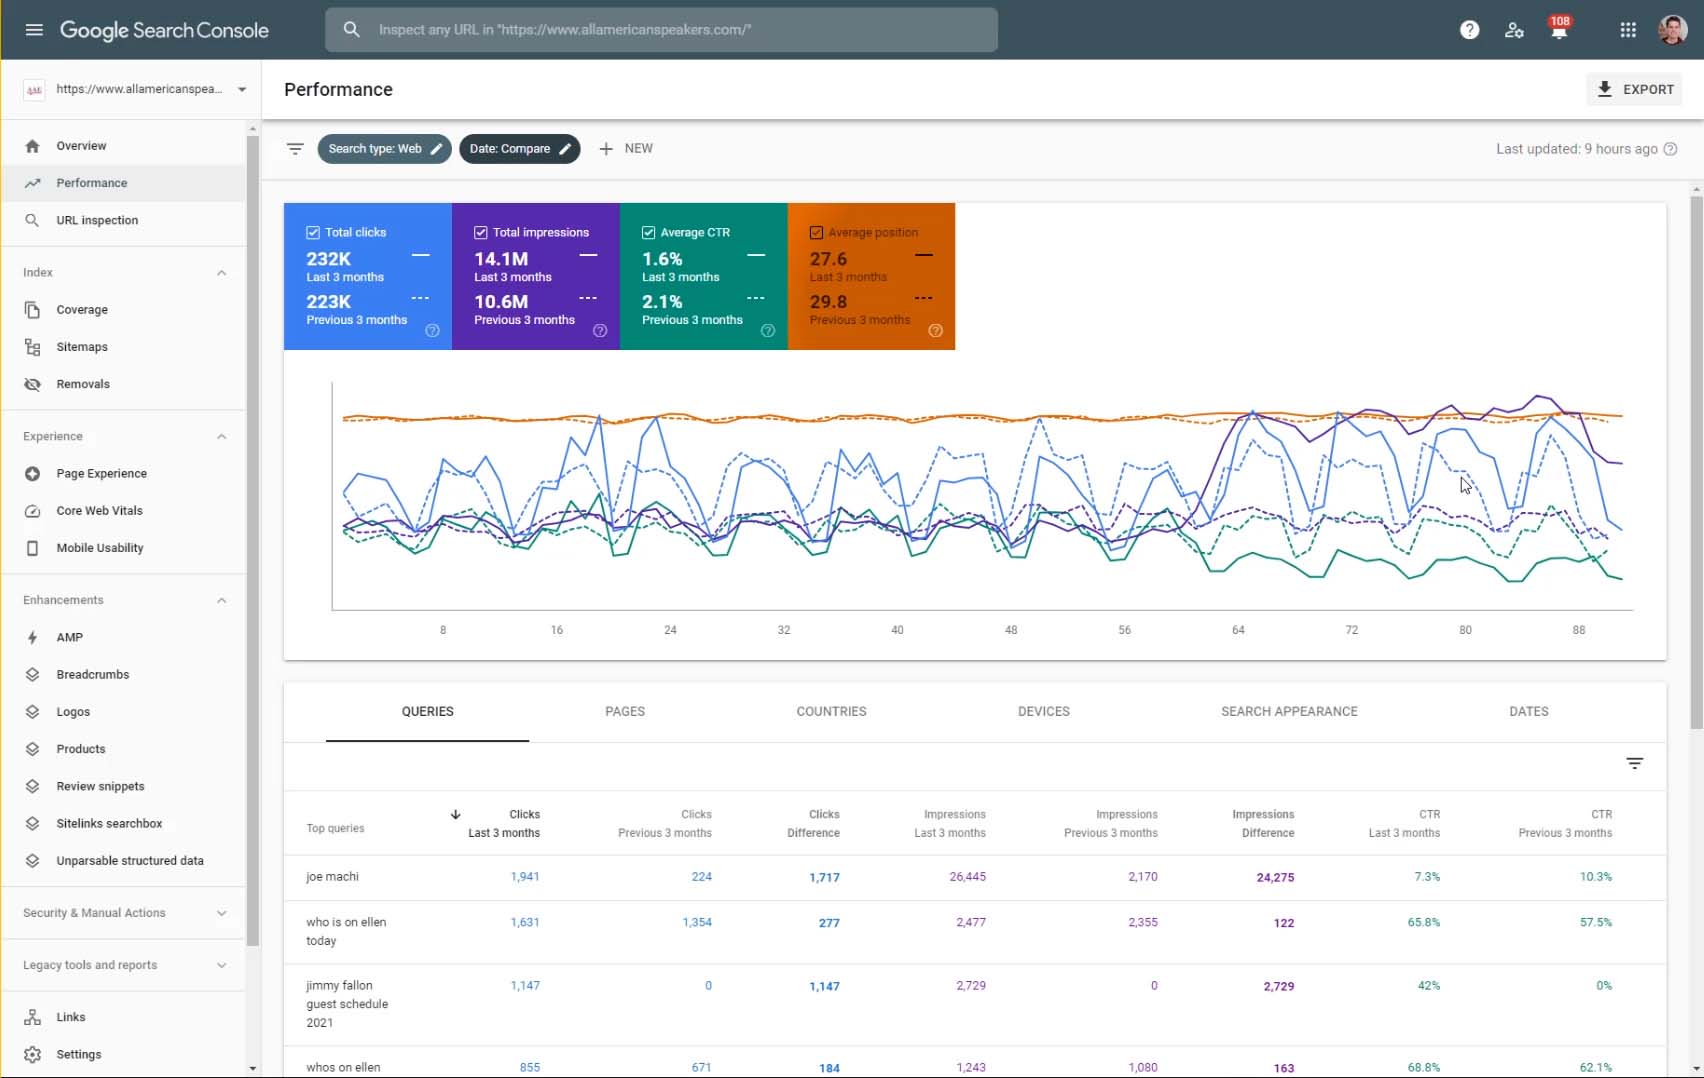Click the help icon on Total impressions card
The width and height of the screenshot is (1704, 1078).
[600, 331]
